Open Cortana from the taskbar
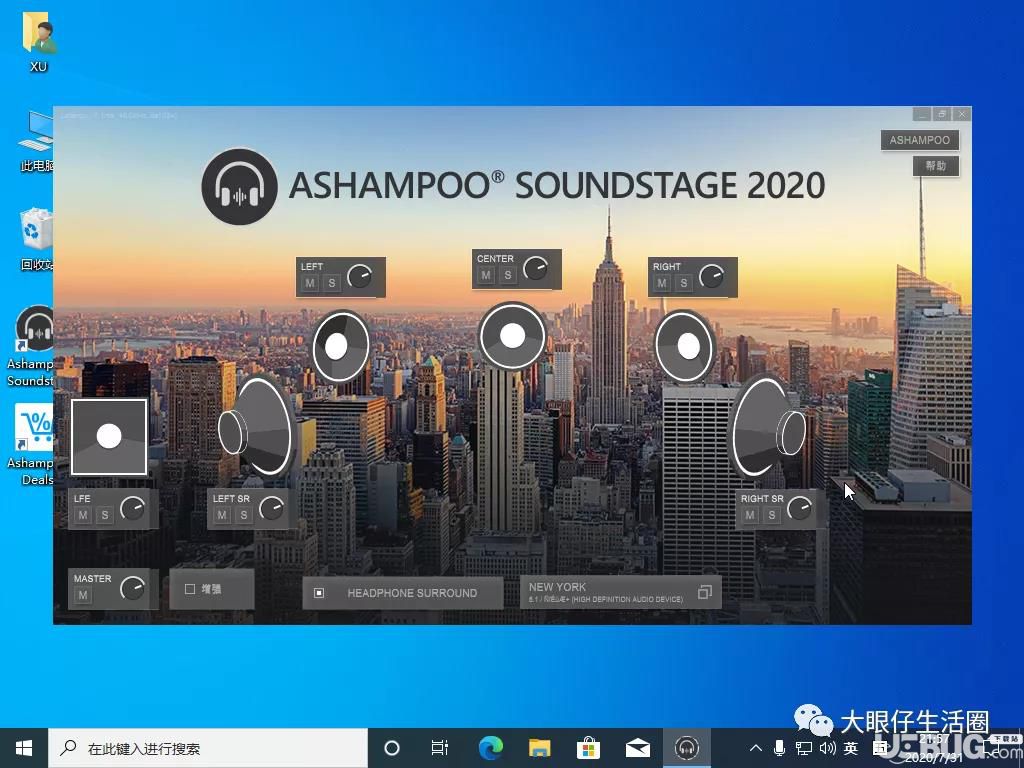The height and width of the screenshot is (768, 1024). (391, 748)
